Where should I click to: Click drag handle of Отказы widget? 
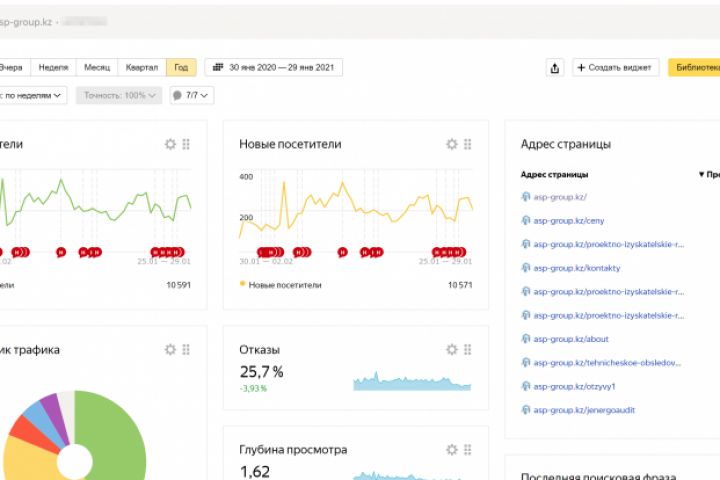pos(467,350)
